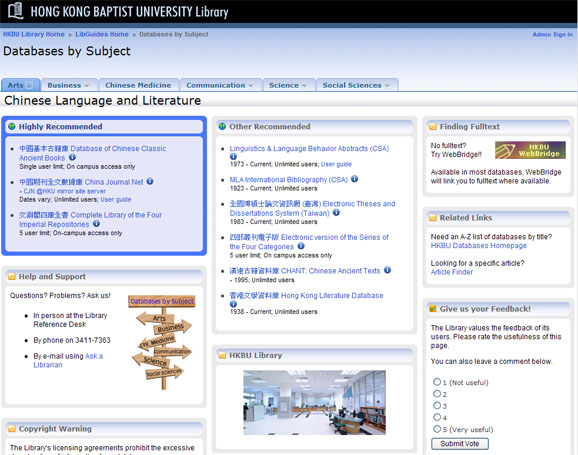Click the icon next to Help and Support heading
The width and height of the screenshot is (578, 455).
point(12,277)
